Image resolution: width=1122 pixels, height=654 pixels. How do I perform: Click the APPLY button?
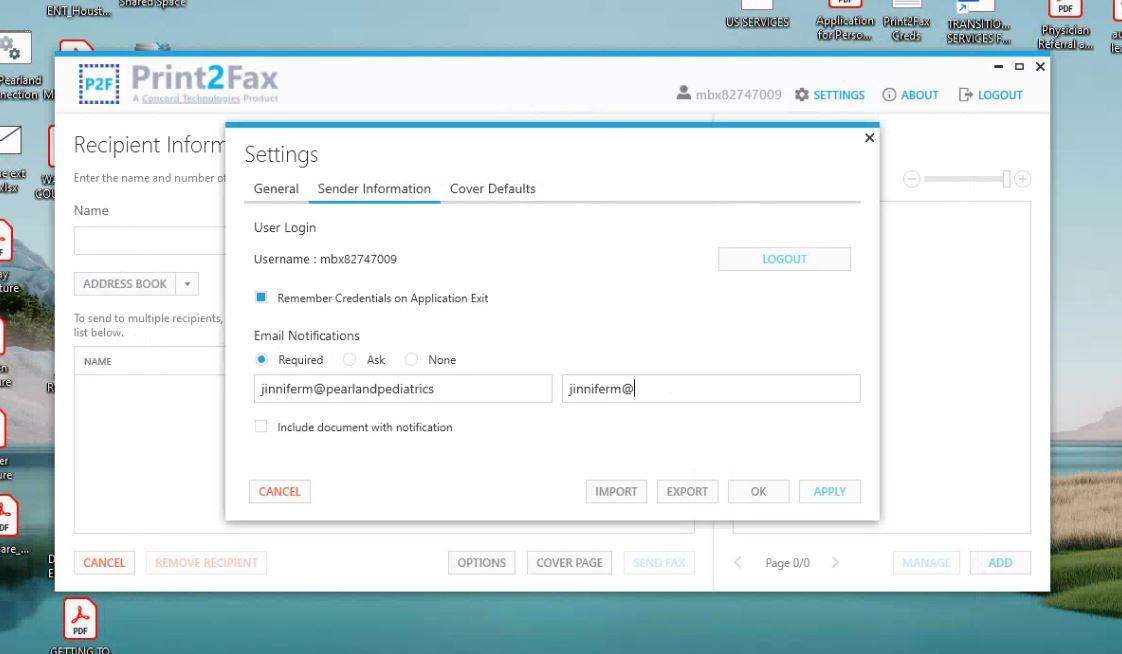pyautogui.click(x=829, y=492)
